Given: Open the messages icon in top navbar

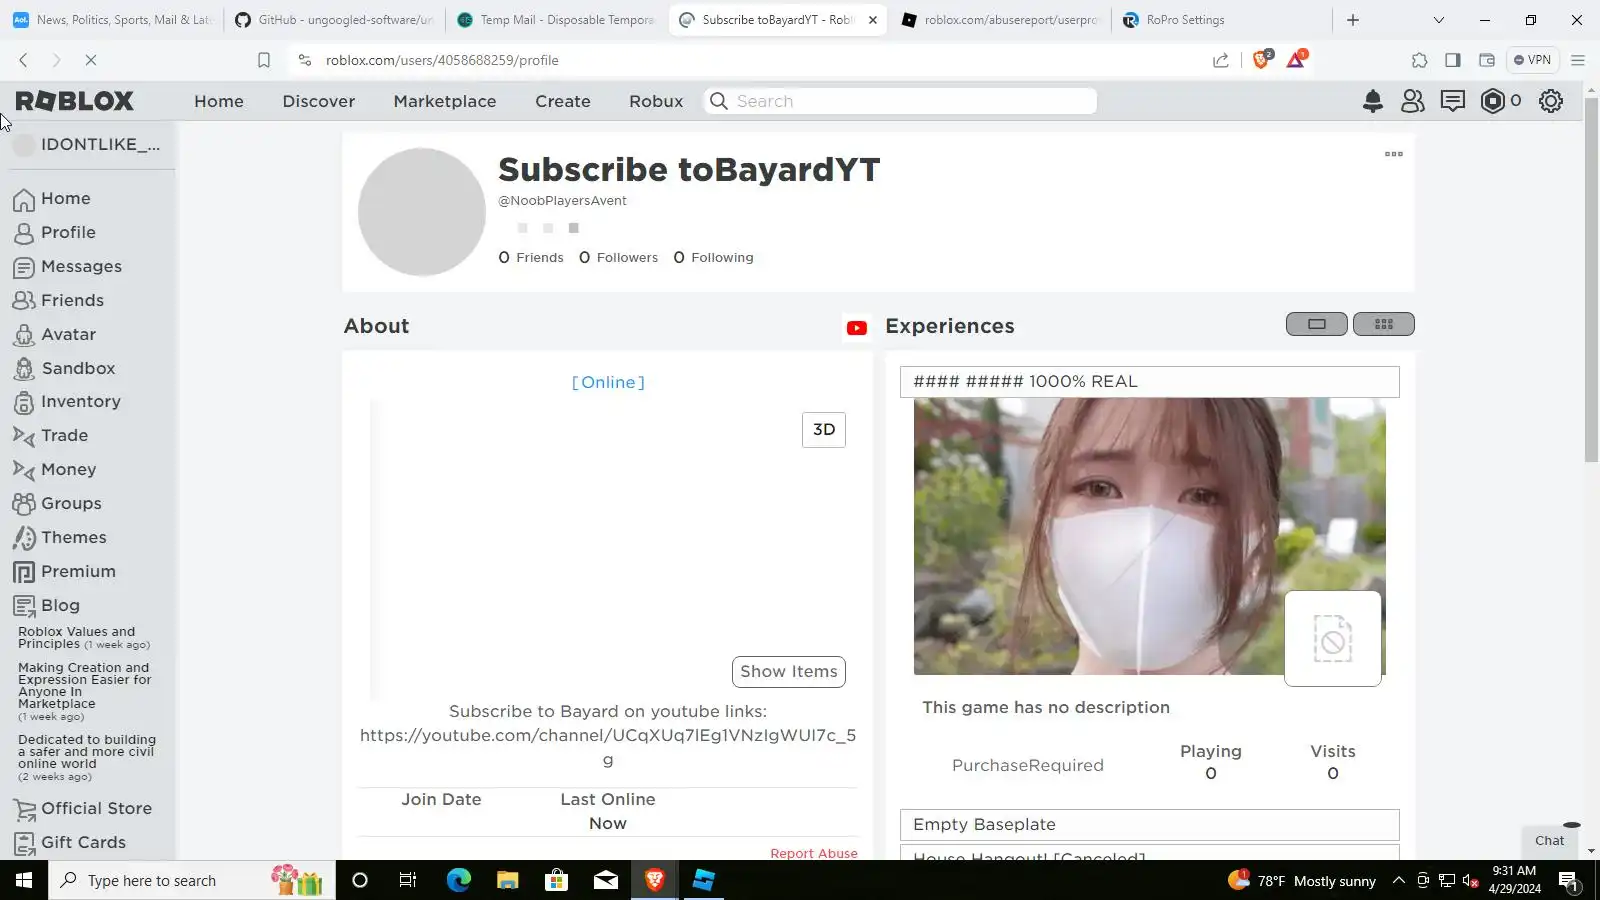Looking at the screenshot, I should [x=1453, y=101].
